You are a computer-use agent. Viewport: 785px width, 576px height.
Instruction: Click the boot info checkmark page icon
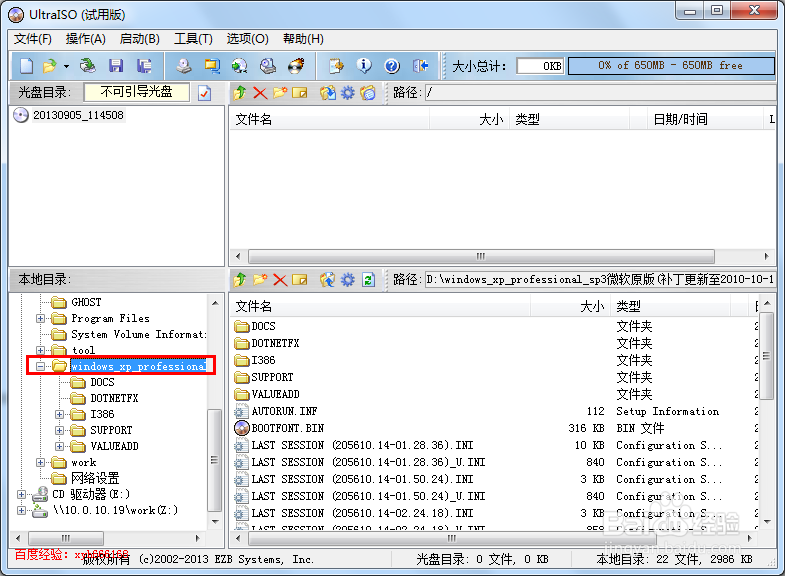pos(204,93)
